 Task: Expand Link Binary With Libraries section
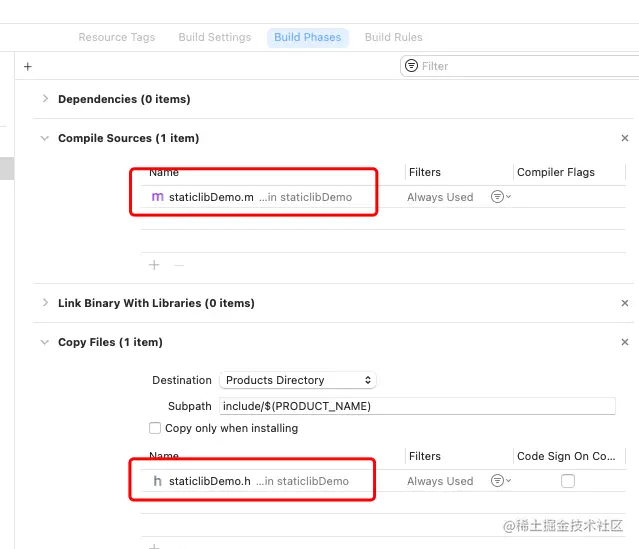pos(45,303)
